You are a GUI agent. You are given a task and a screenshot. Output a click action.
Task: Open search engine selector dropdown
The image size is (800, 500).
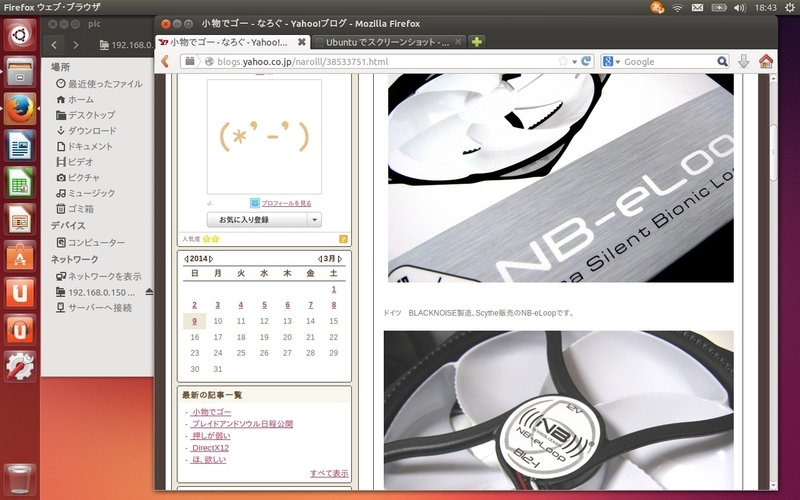pos(610,61)
